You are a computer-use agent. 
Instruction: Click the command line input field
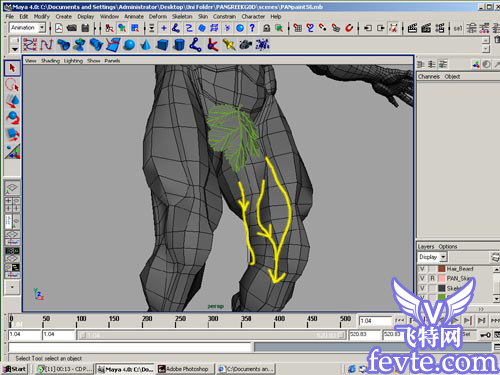click(x=130, y=347)
